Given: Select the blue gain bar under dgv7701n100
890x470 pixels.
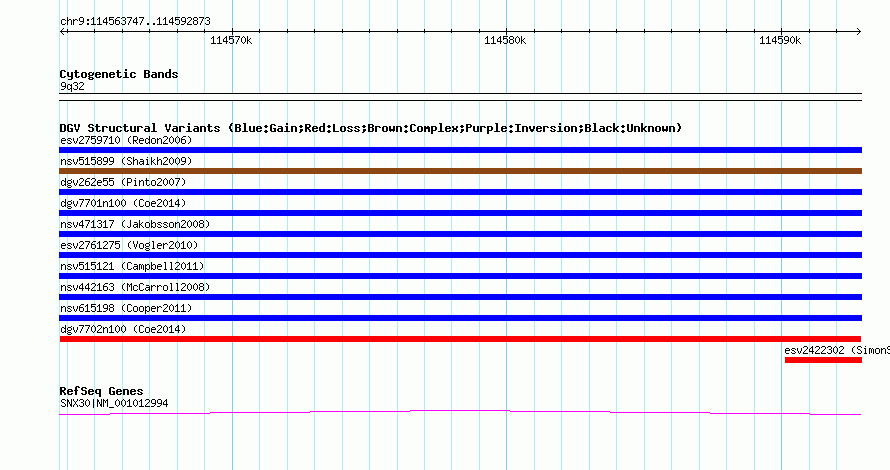Looking at the screenshot, I should pos(460,213).
